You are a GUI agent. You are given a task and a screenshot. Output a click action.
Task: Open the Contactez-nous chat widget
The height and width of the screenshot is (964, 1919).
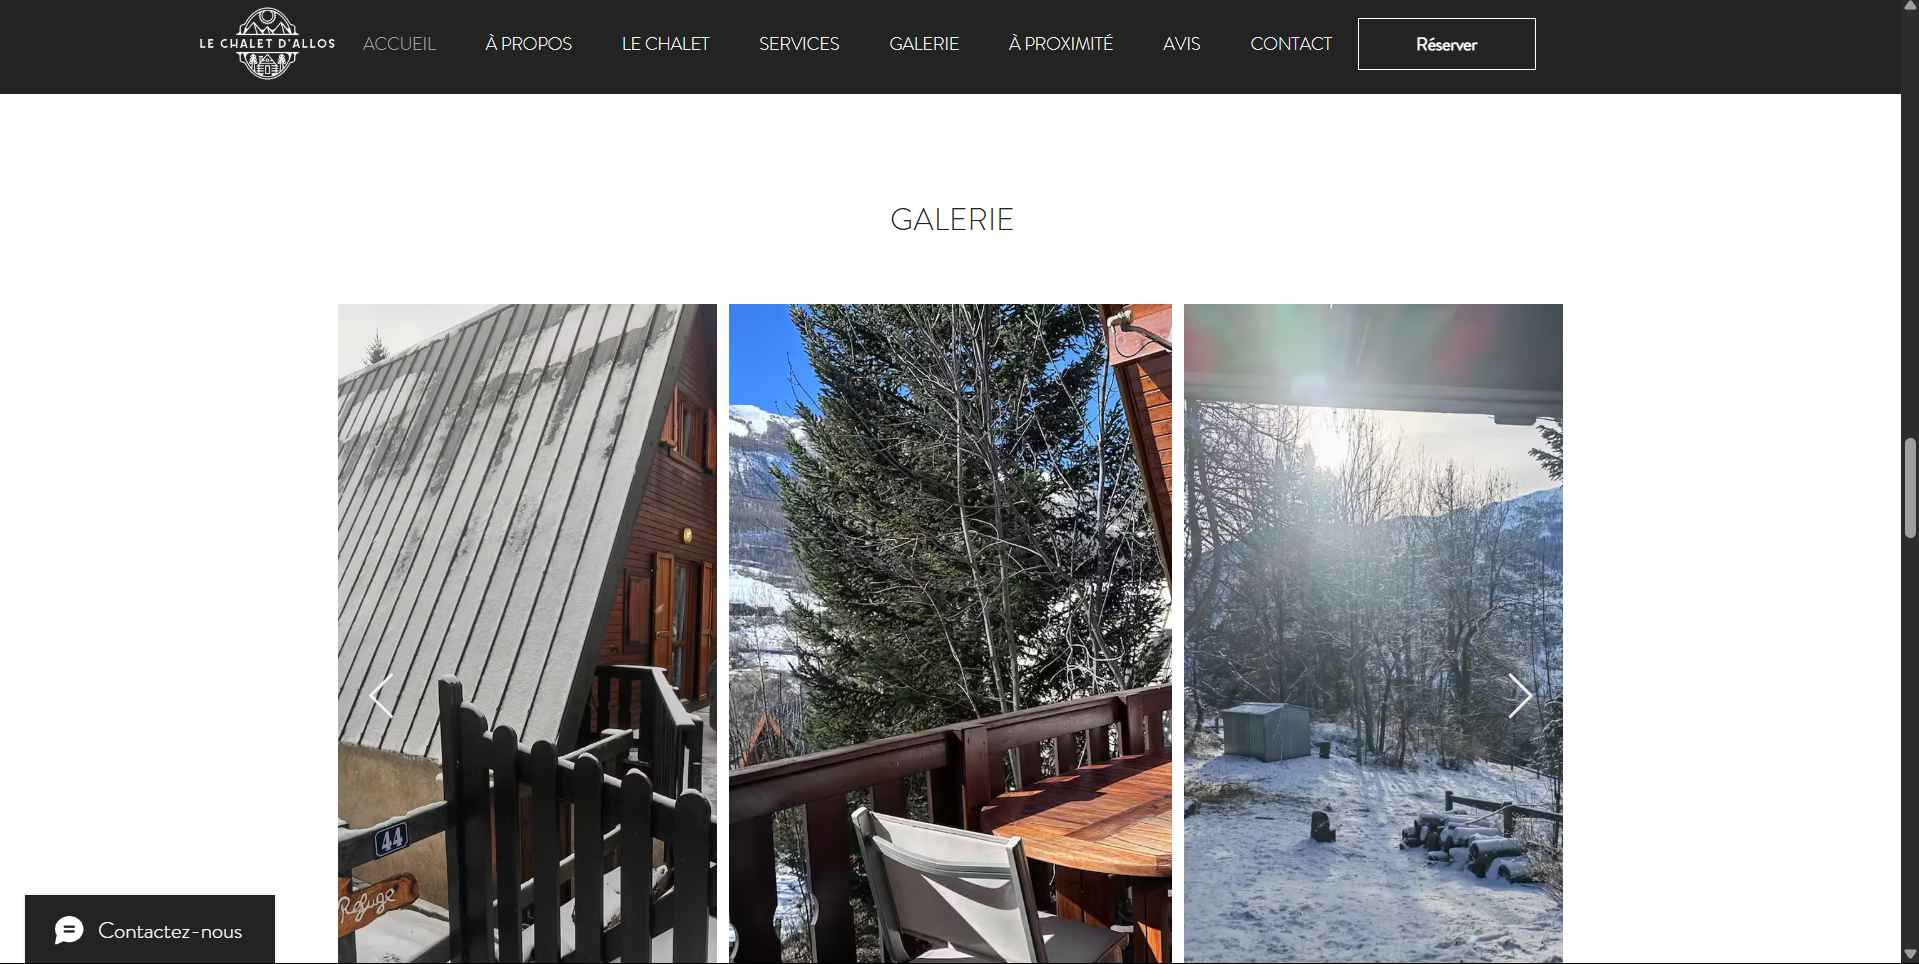150,930
